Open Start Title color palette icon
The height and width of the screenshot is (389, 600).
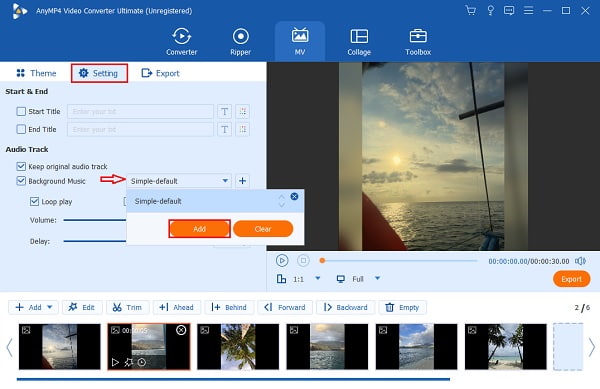coord(243,111)
